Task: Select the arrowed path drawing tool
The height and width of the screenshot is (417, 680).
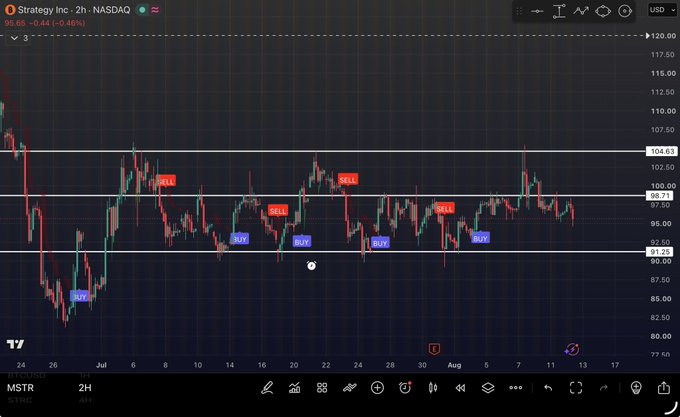Action: pyautogui.click(x=581, y=11)
